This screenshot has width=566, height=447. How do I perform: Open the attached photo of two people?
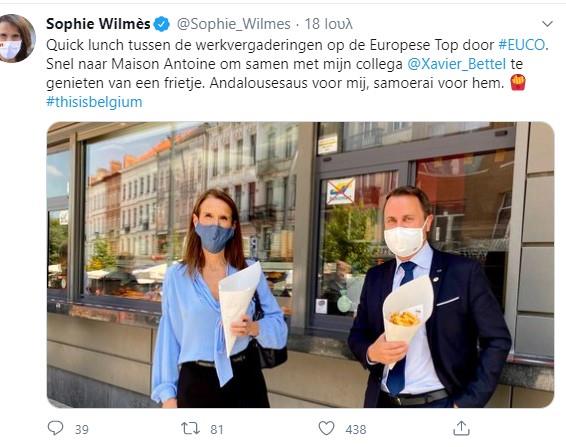[x=300, y=265]
